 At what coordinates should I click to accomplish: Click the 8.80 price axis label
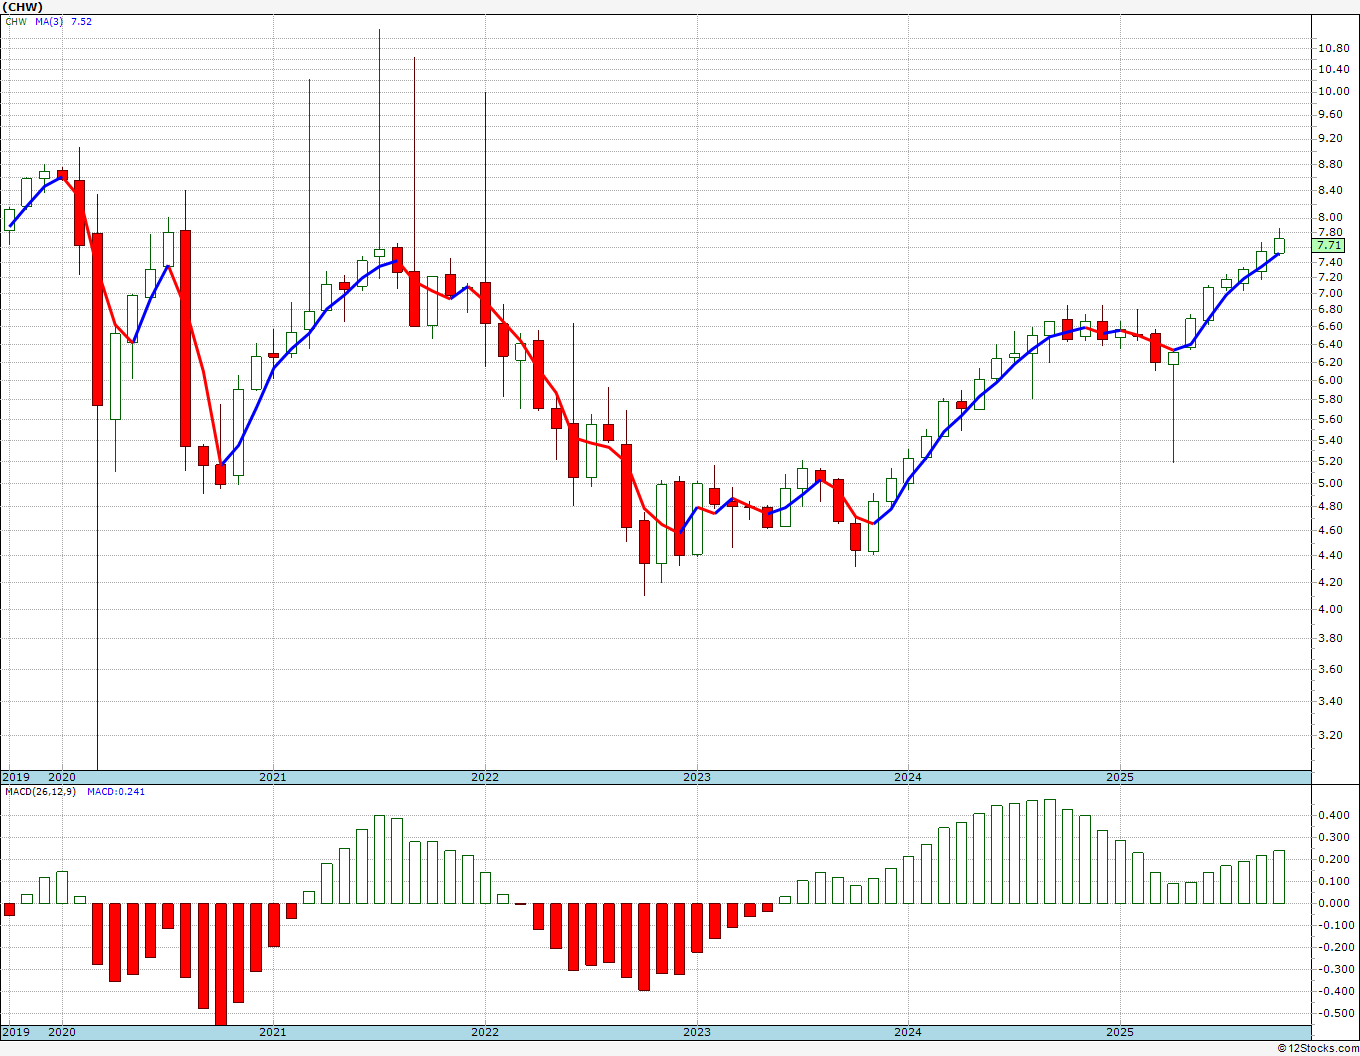pyautogui.click(x=1330, y=164)
